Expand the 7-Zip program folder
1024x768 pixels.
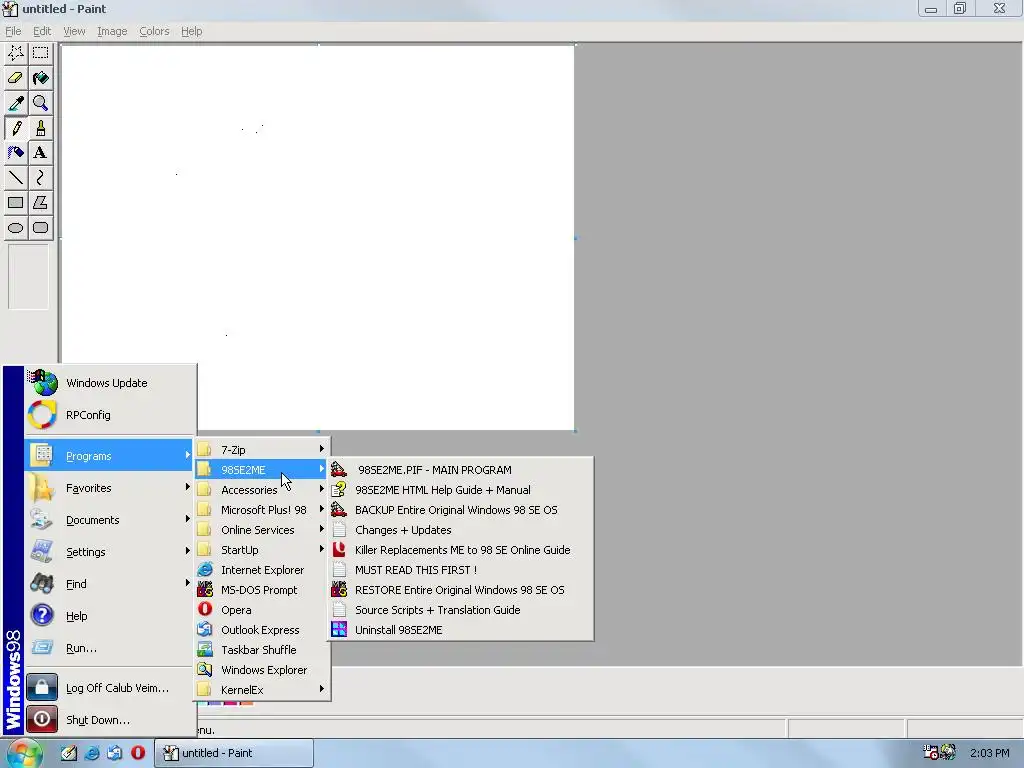(x=262, y=450)
